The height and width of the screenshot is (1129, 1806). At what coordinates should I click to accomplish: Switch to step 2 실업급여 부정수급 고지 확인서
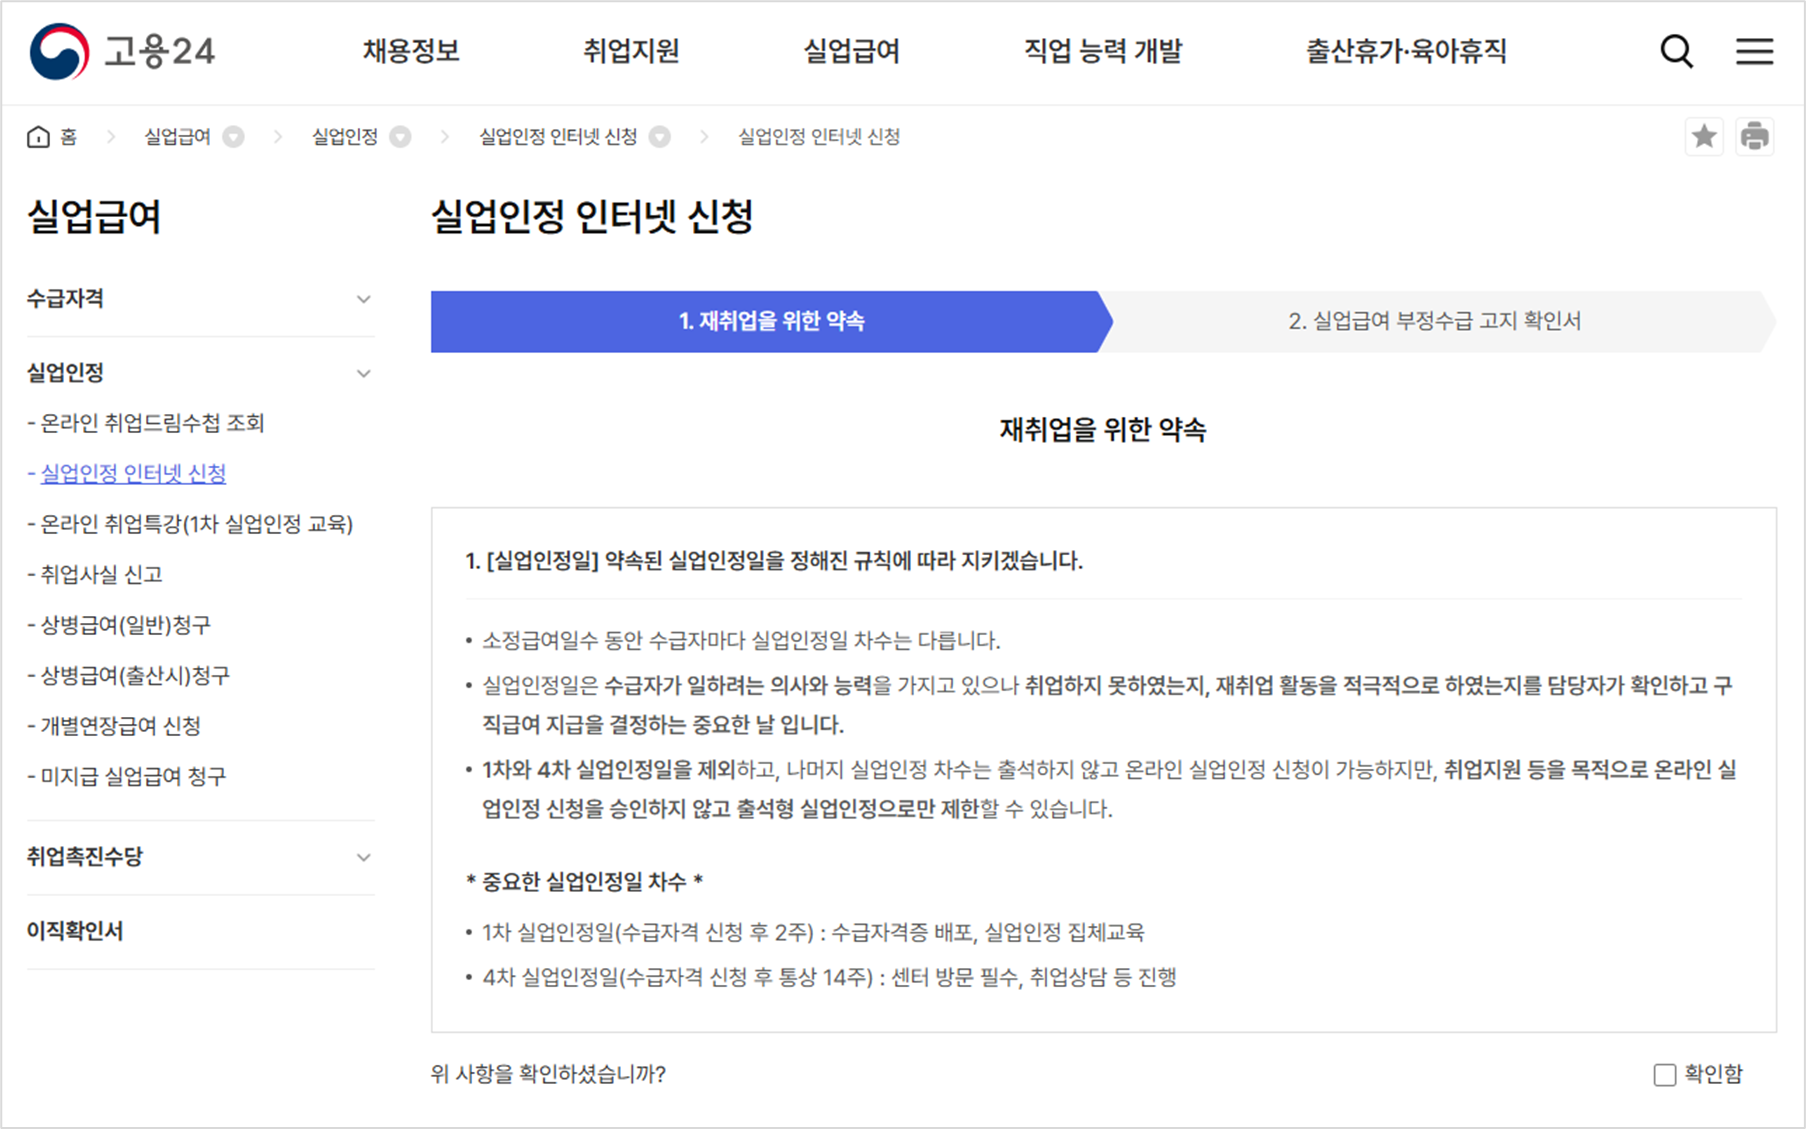[1437, 321]
